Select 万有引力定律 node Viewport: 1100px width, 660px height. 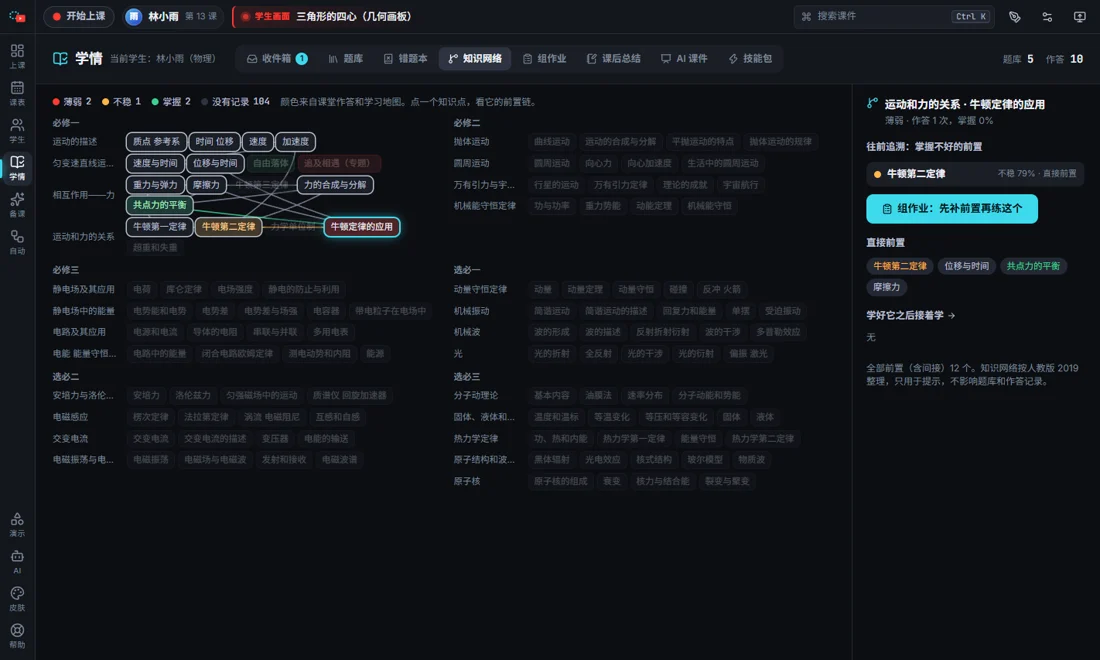point(621,185)
